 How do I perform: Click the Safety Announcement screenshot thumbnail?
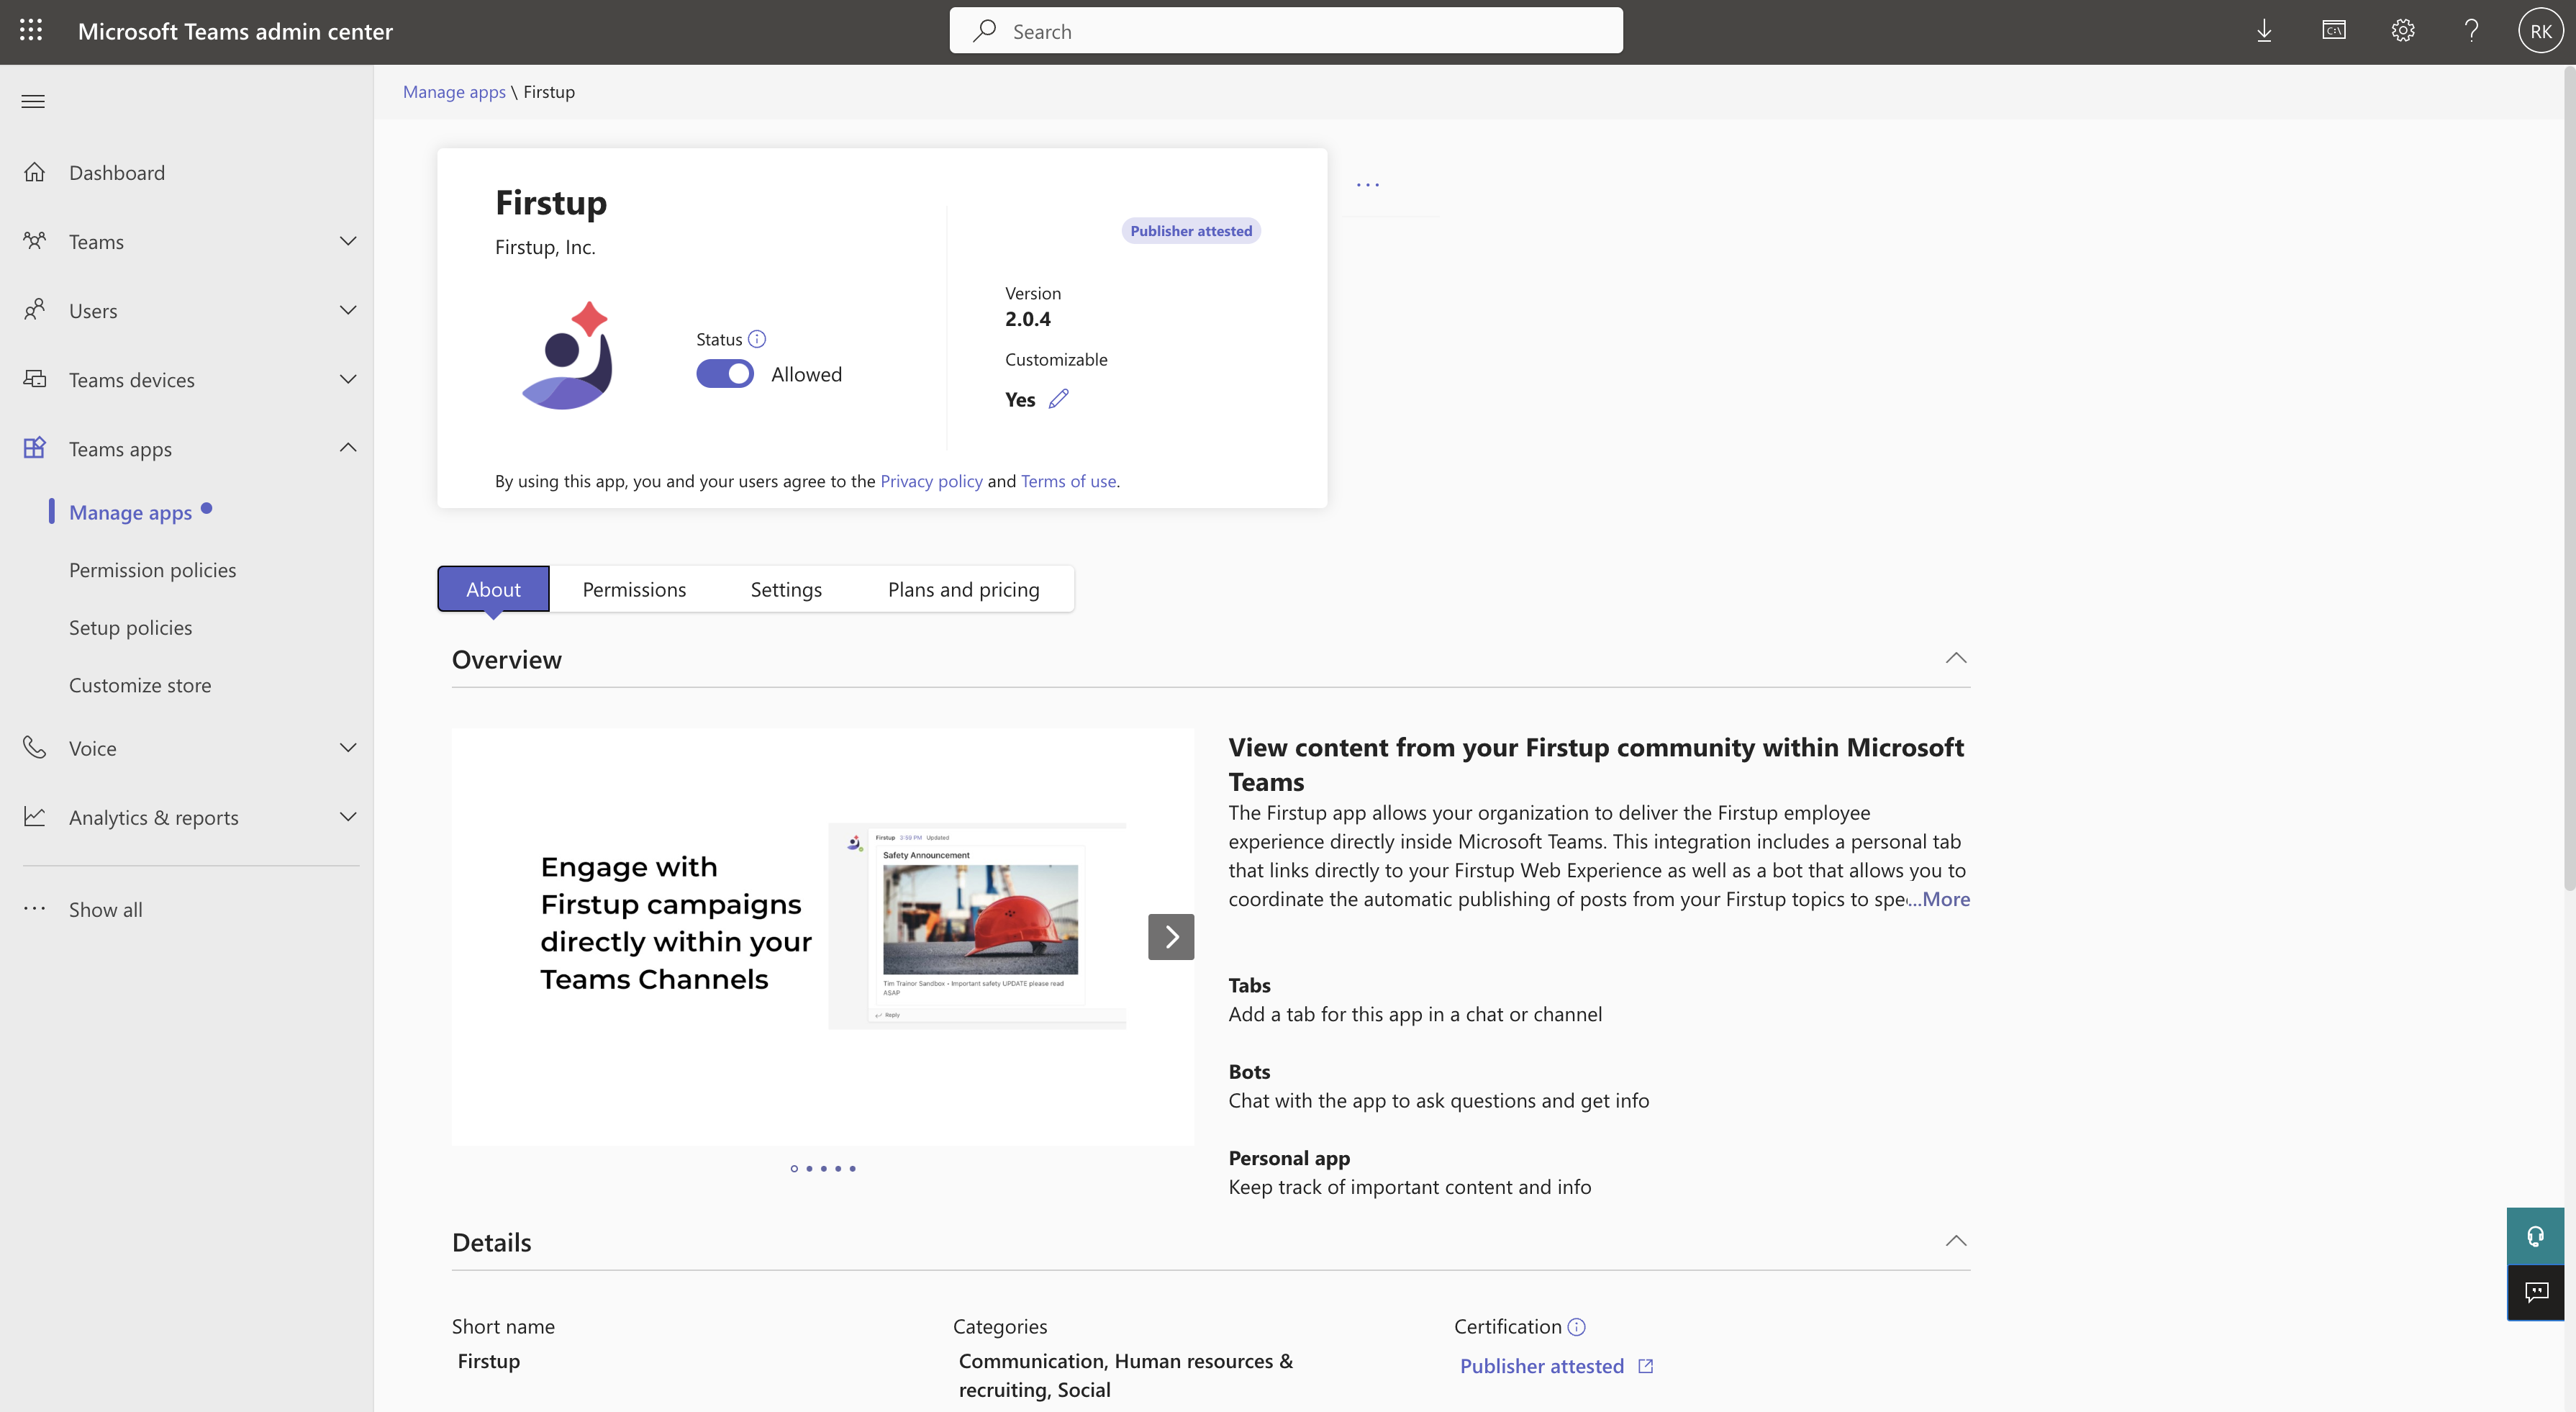pyautogui.click(x=977, y=926)
